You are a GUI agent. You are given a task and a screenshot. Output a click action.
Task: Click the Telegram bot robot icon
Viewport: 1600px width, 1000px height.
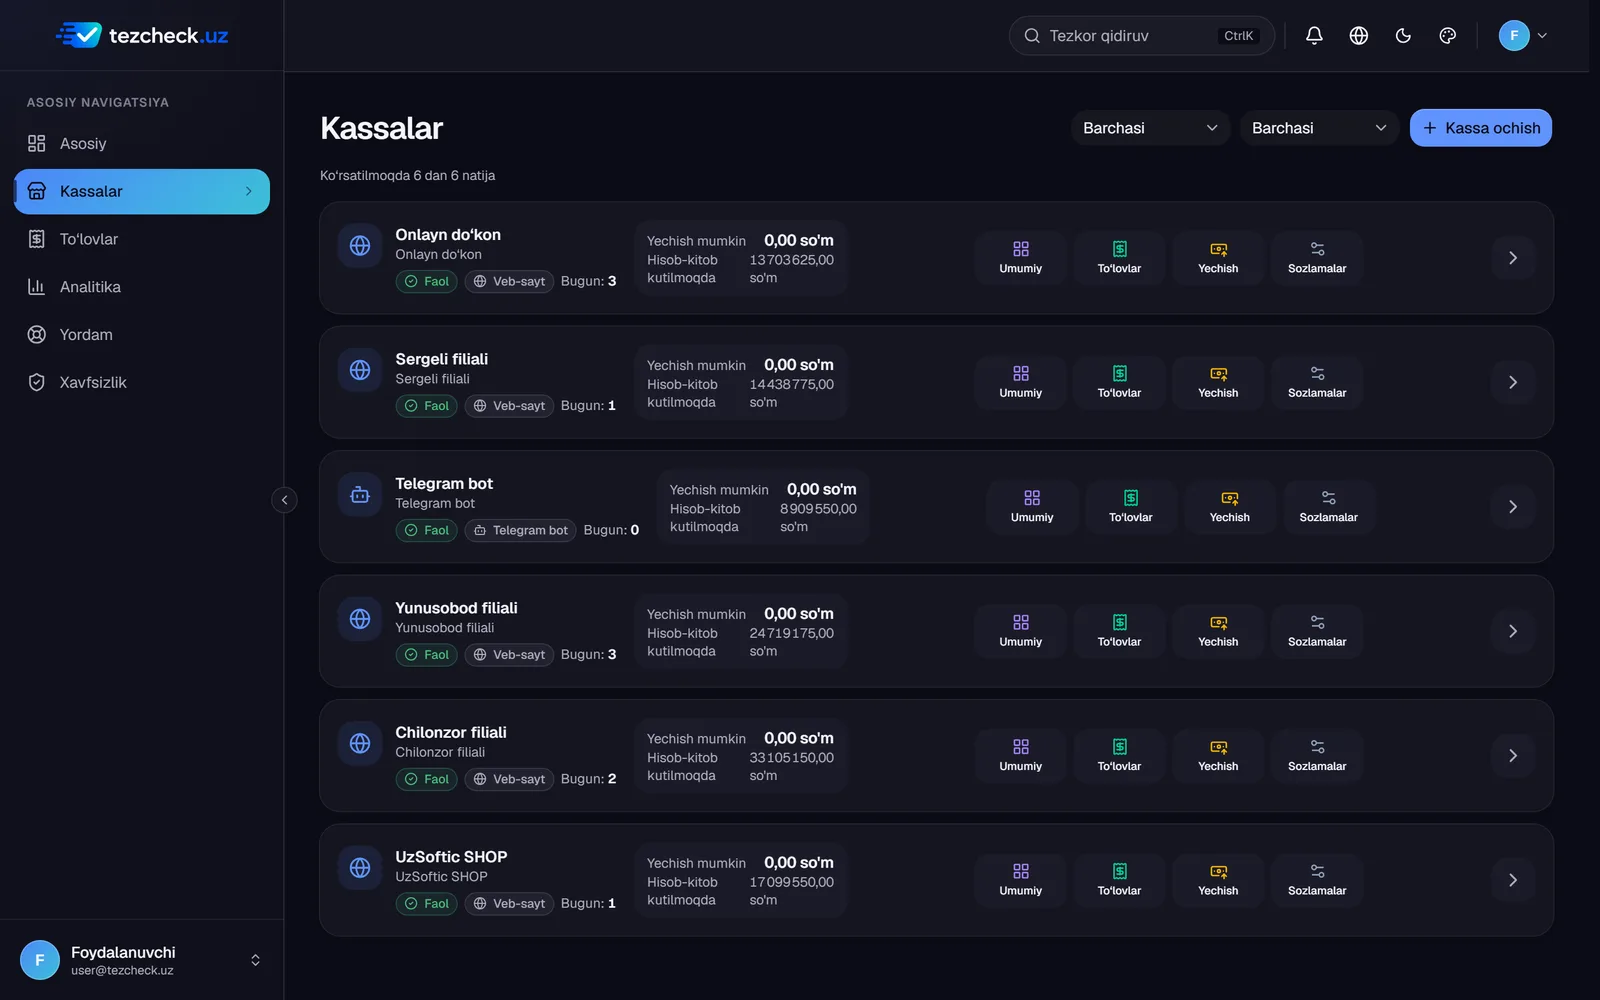[x=360, y=495]
